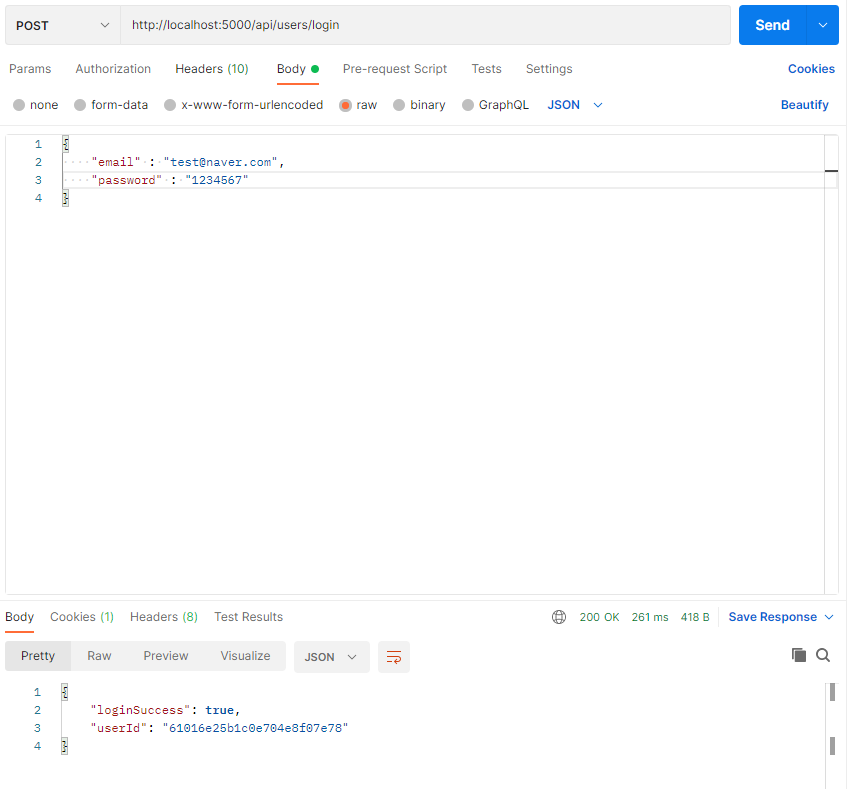Open the response JSON format dropdown
Screen dimensions: 858x789
click(x=332, y=657)
